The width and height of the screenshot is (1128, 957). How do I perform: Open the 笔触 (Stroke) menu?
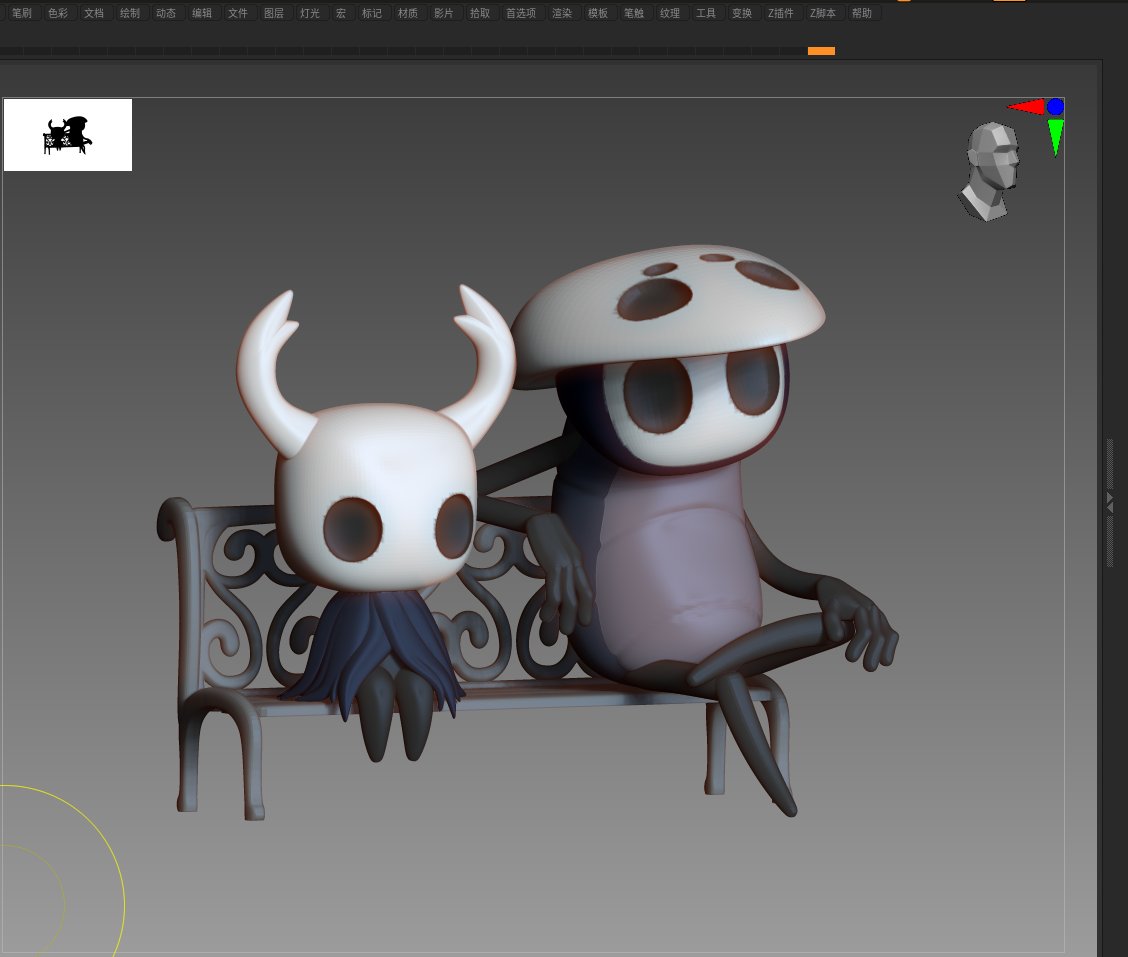(634, 13)
